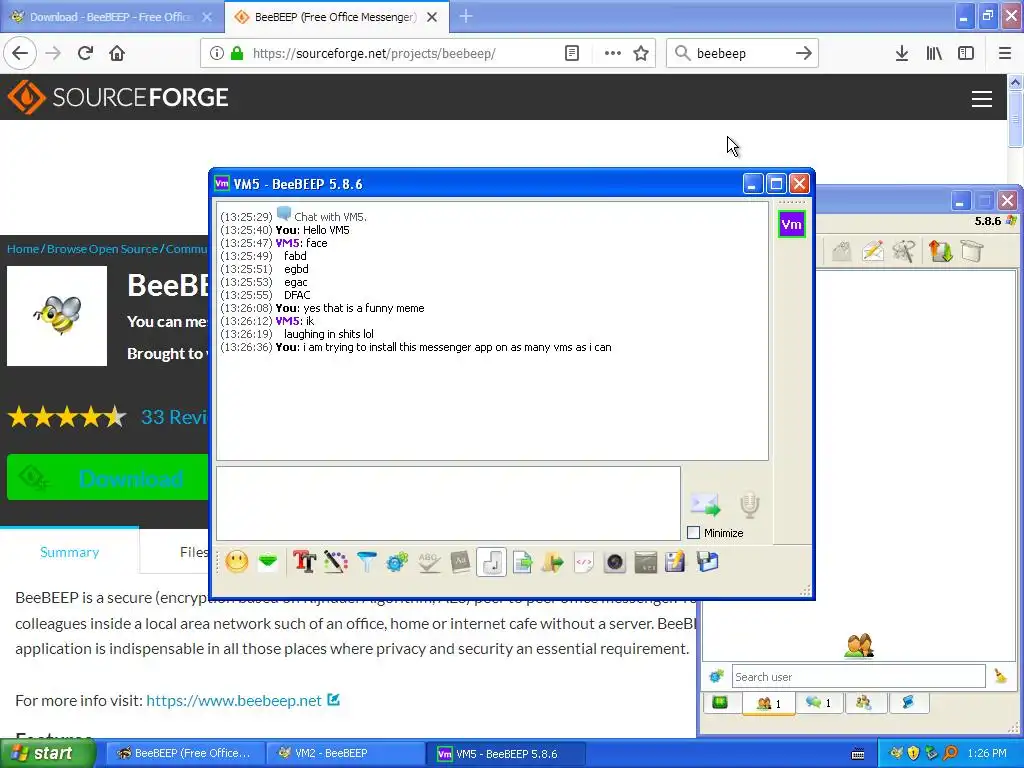Open the Firefox downloads panel

(902, 53)
